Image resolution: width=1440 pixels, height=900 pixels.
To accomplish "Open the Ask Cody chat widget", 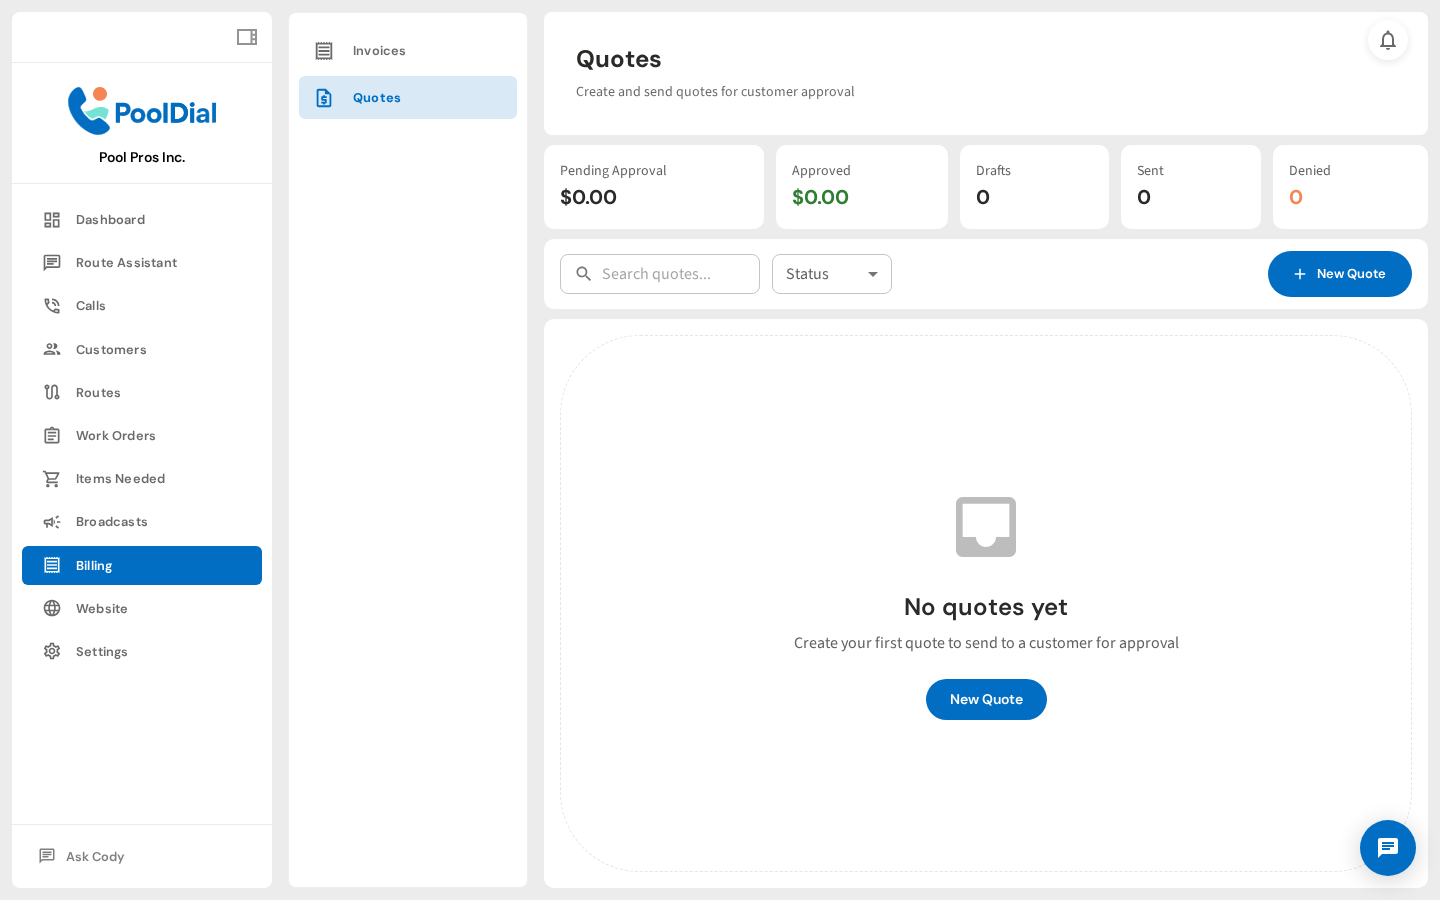I will (94, 856).
